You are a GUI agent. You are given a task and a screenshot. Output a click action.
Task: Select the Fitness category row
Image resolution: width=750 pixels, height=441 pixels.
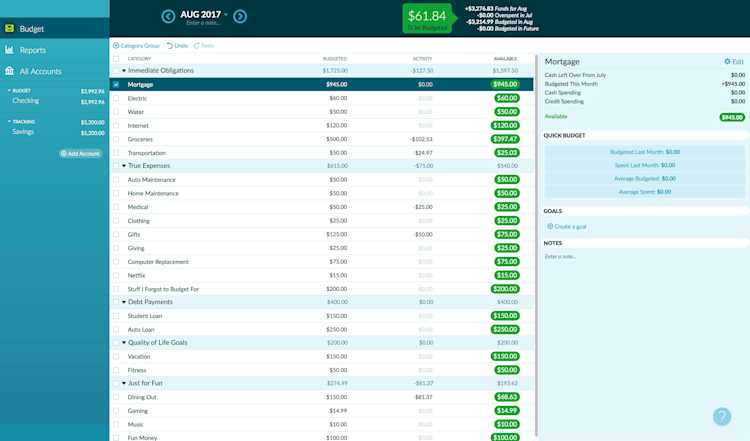tap(321, 370)
